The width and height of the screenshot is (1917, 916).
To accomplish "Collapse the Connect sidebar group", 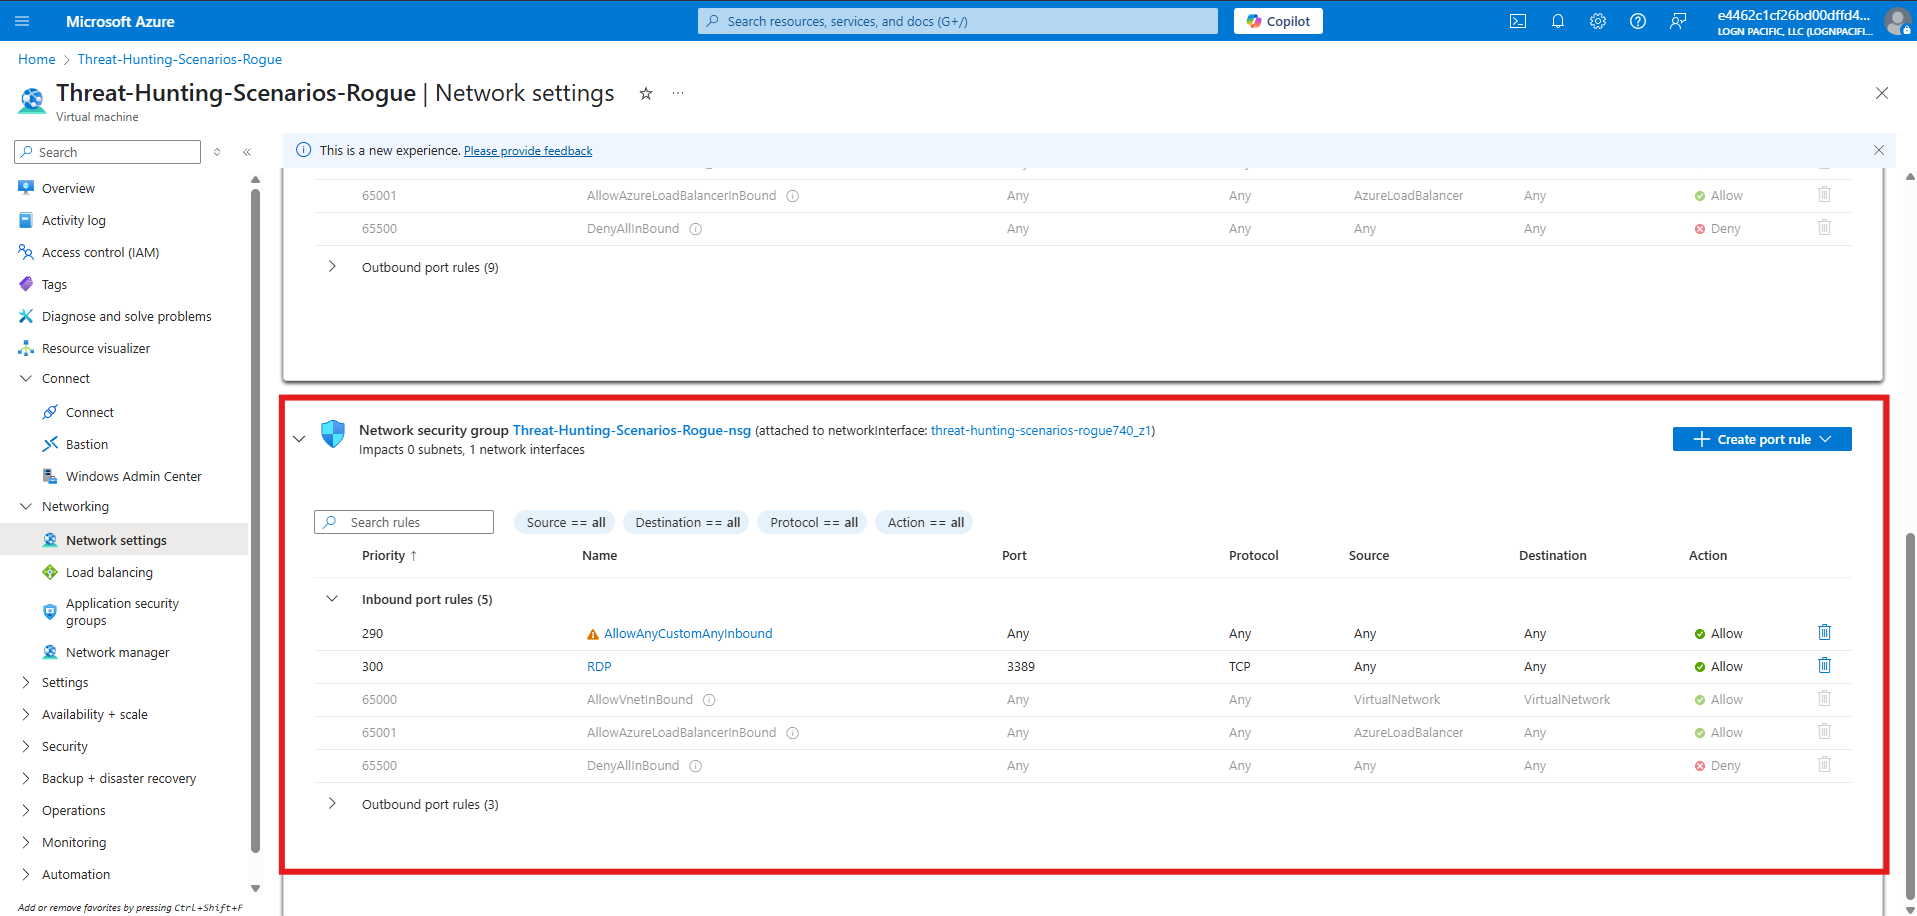I will pyautogui.click(x=26, y=378).
